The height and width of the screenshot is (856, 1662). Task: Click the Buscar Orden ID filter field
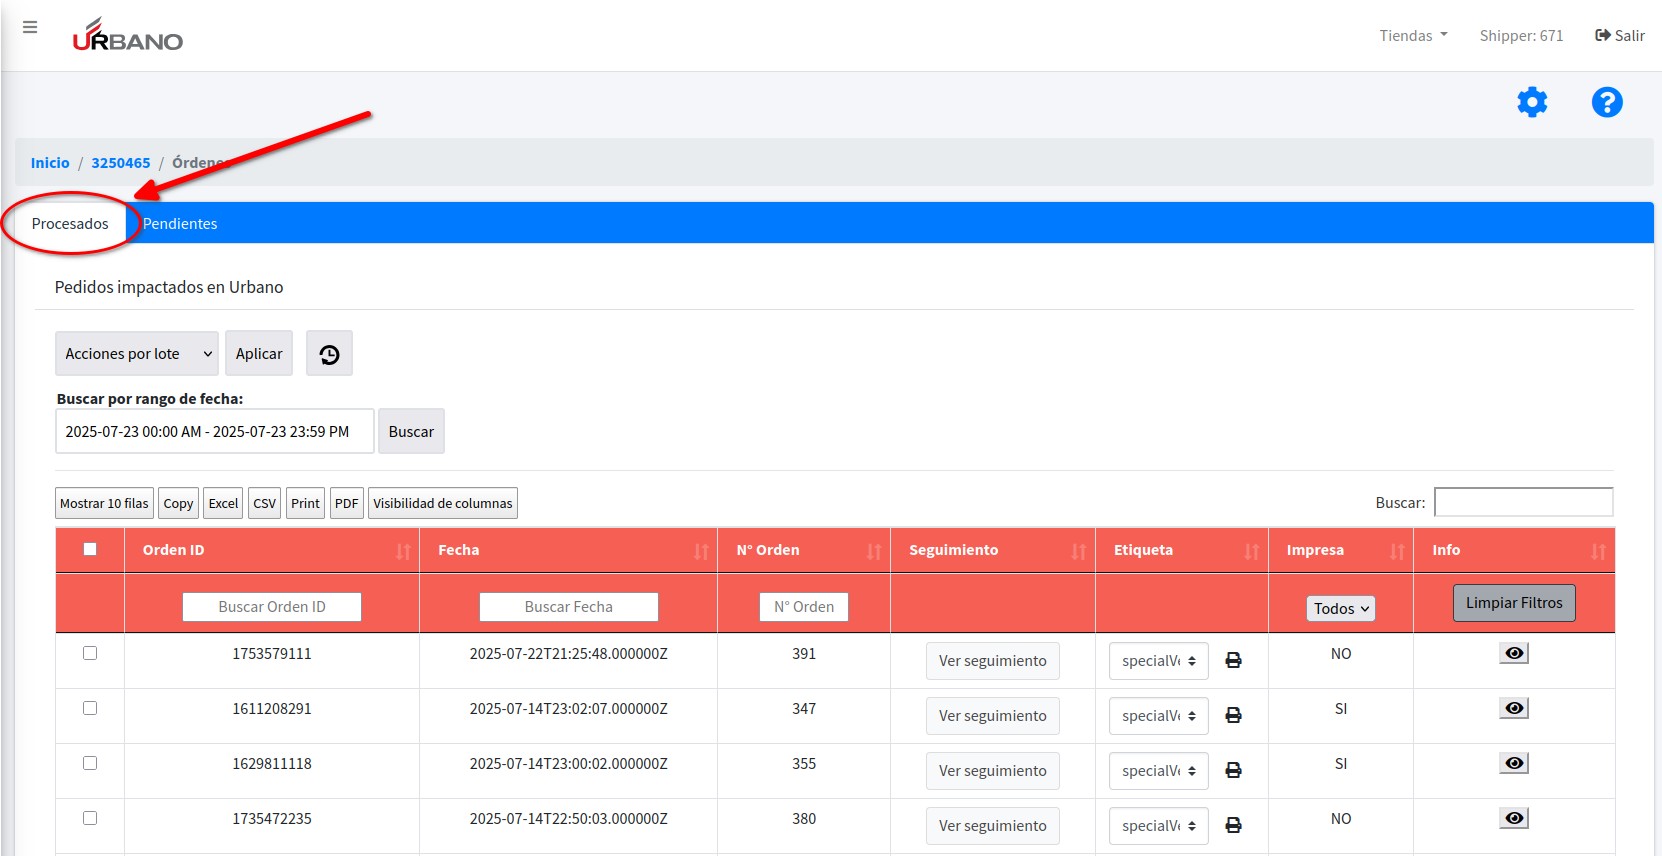point(272,607)
